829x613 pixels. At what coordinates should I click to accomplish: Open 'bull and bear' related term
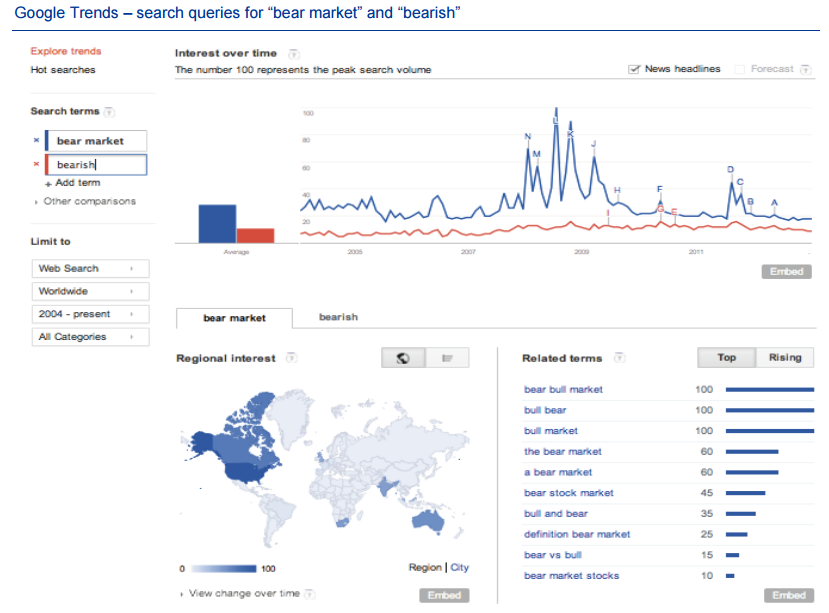coord(556,513)
